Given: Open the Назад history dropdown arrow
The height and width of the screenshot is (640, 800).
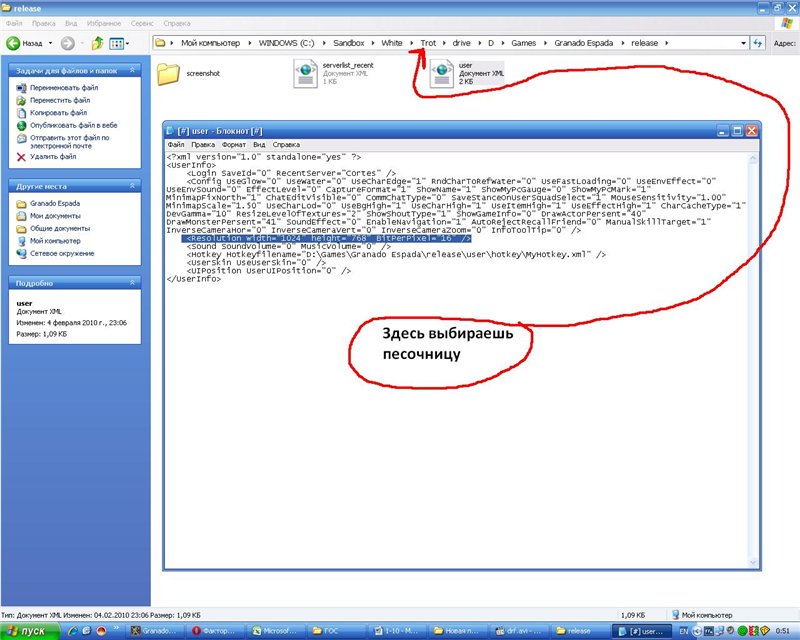Looking at the screenshot, I should tap(51, 43).
